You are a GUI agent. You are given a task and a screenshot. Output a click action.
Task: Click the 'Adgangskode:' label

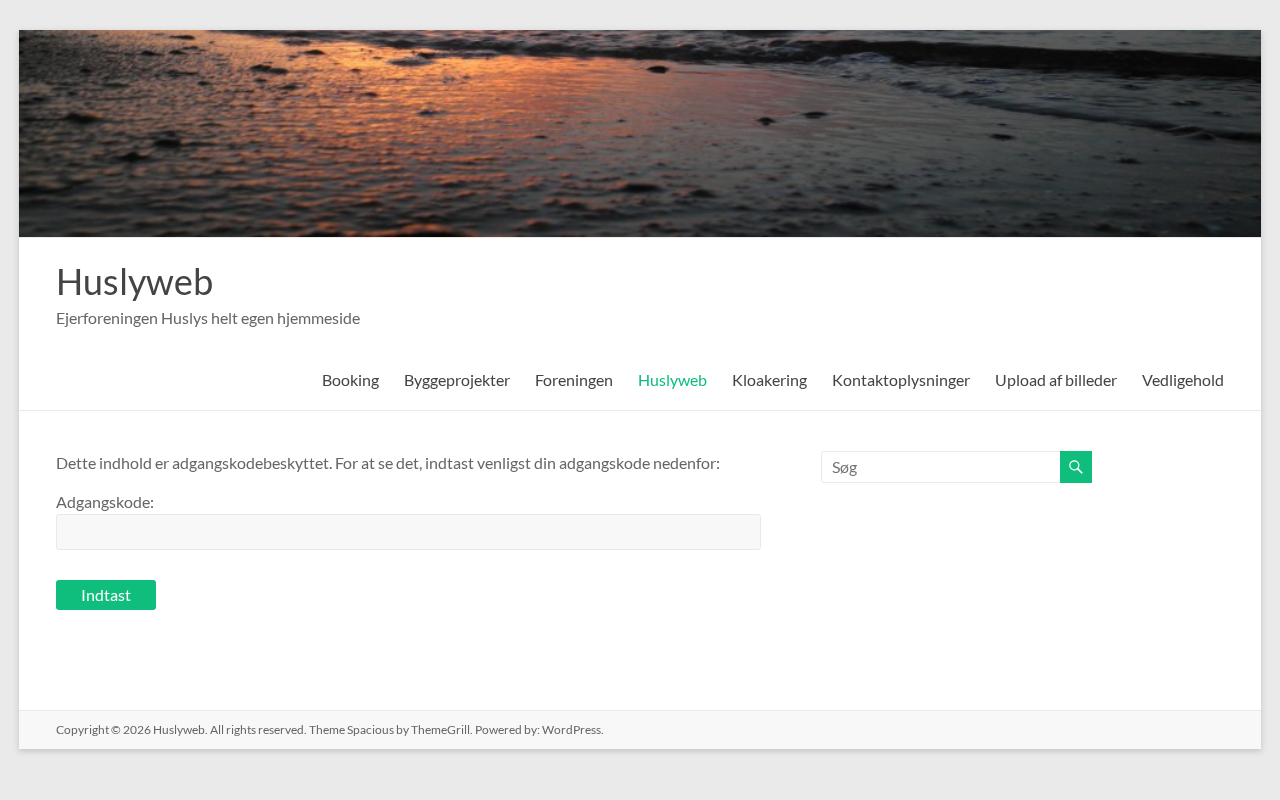105,502
